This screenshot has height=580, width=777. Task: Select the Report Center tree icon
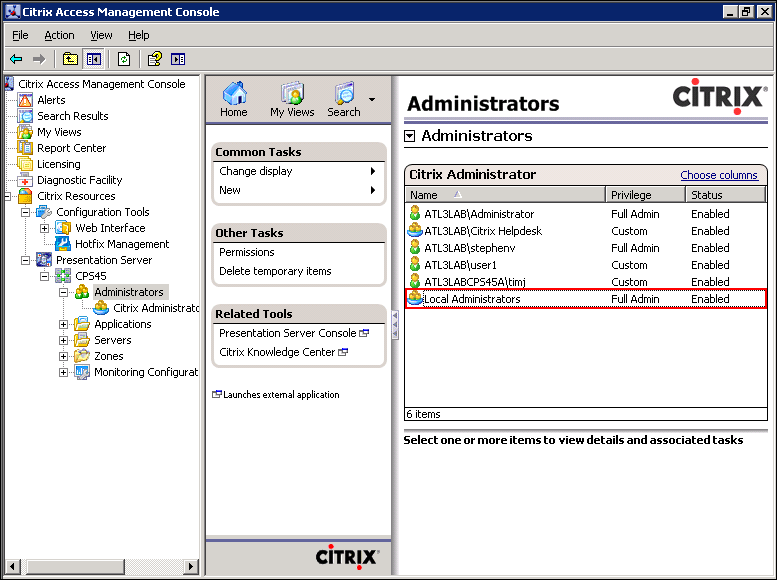click(25, 148)
